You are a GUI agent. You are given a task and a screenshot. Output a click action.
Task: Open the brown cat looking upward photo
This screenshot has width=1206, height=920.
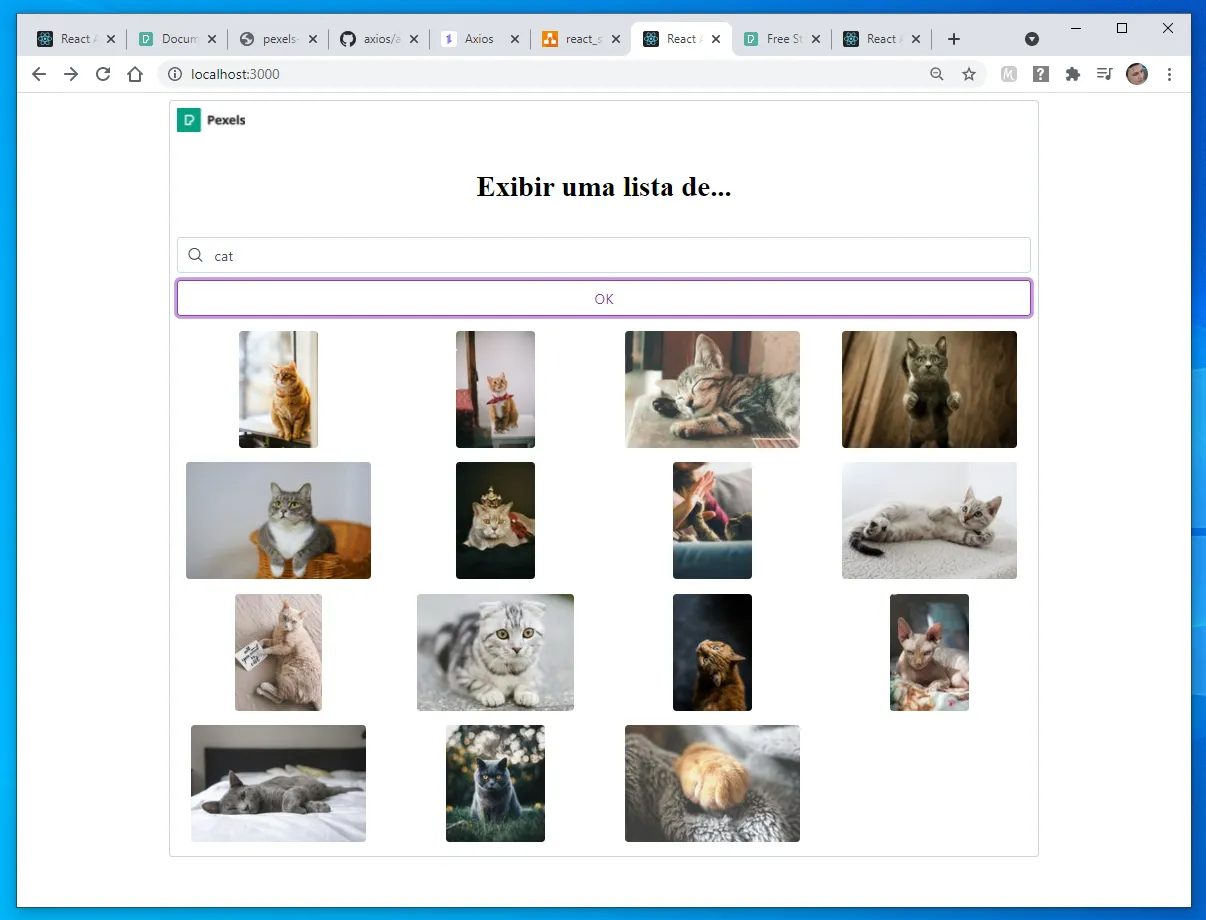[x=712, y=652]
